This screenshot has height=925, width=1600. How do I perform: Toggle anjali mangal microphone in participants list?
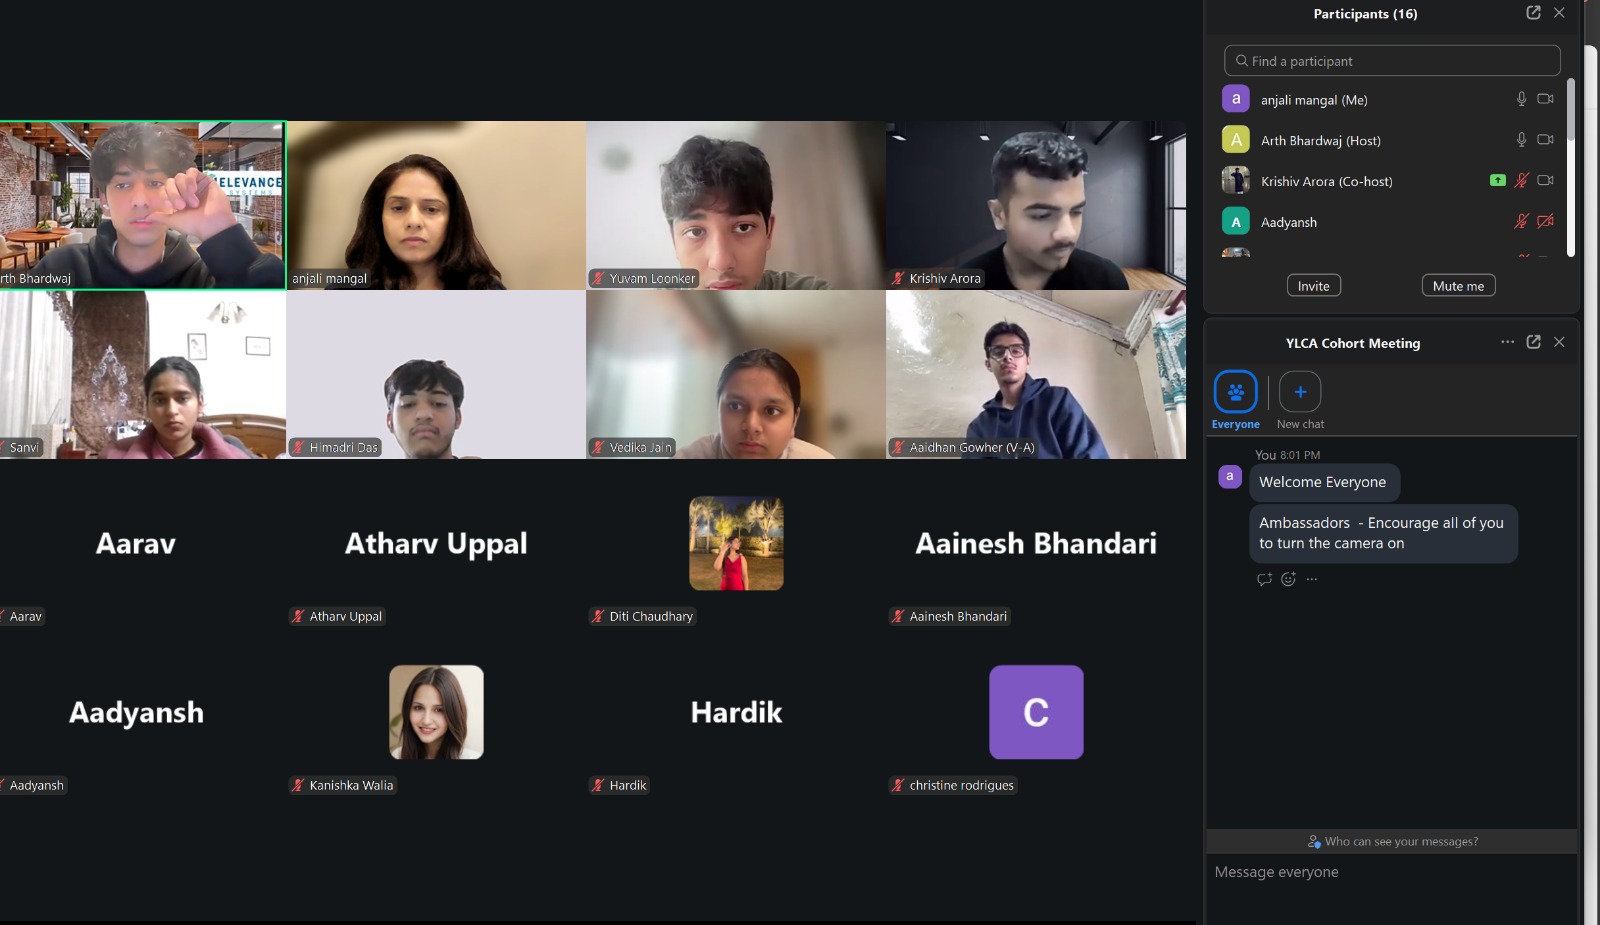click(x=1521, y=99)
